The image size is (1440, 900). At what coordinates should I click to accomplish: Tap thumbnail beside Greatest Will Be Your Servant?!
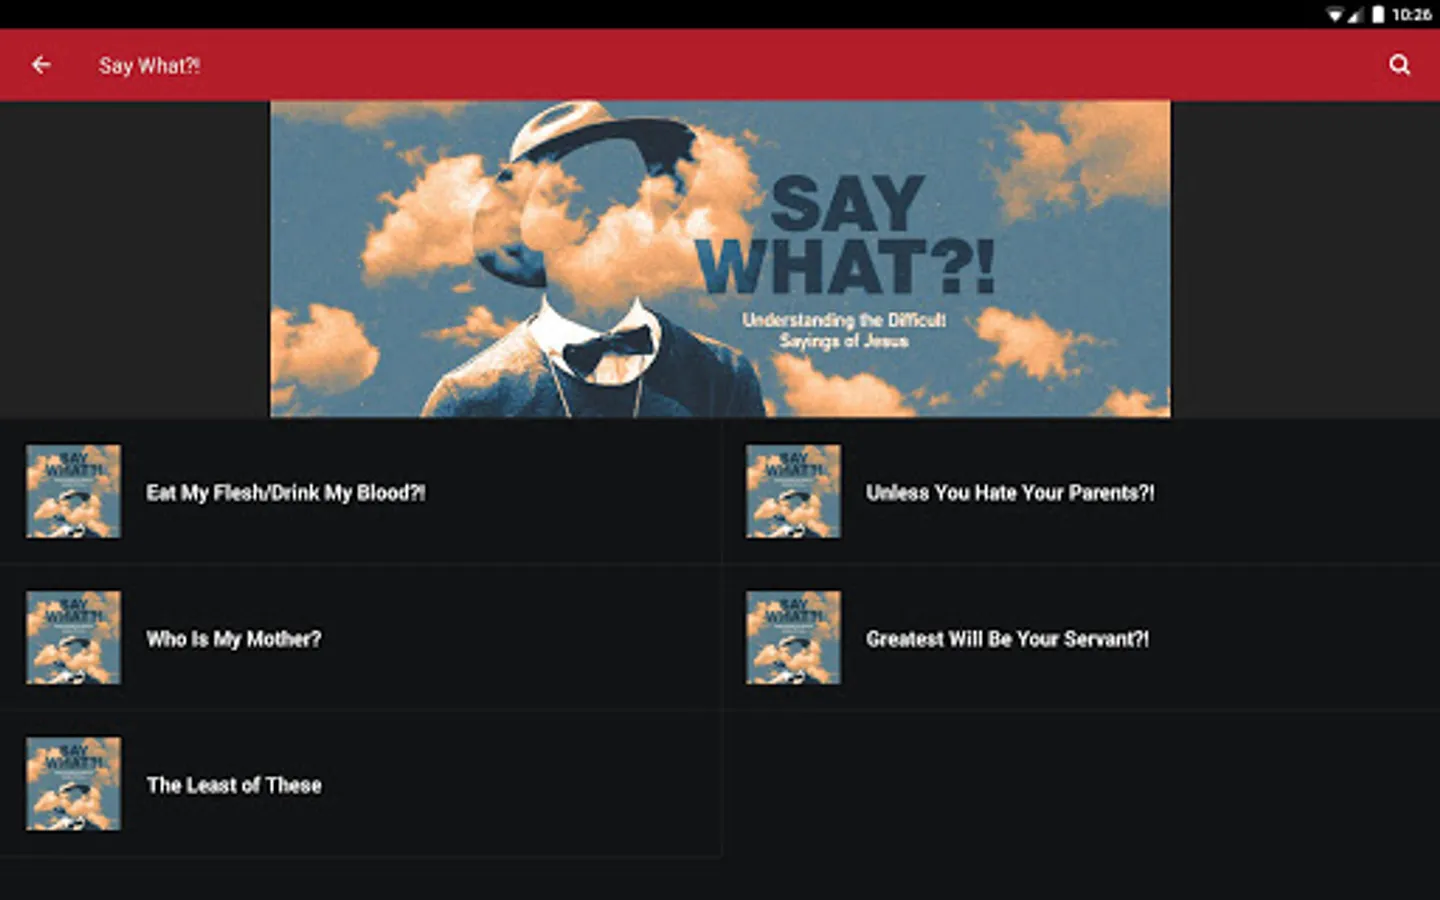793,638
